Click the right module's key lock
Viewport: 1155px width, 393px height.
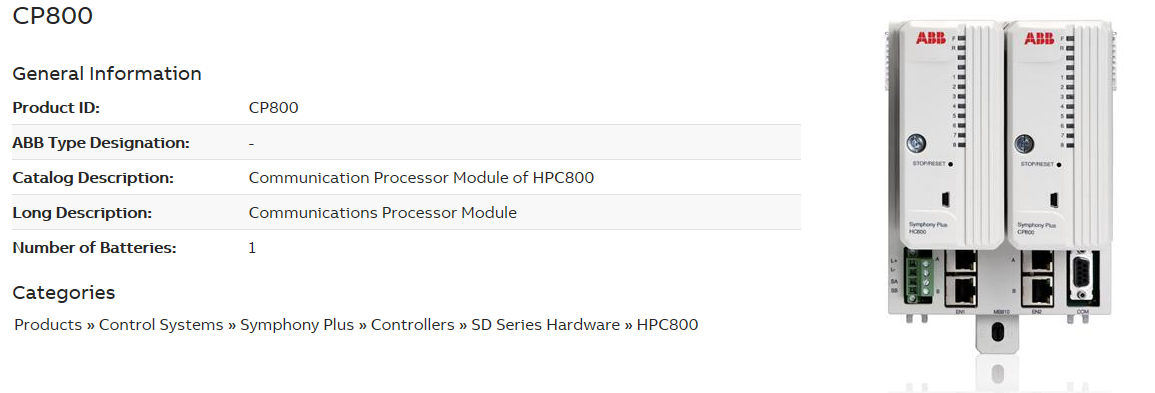click(x=1025, y=143)
